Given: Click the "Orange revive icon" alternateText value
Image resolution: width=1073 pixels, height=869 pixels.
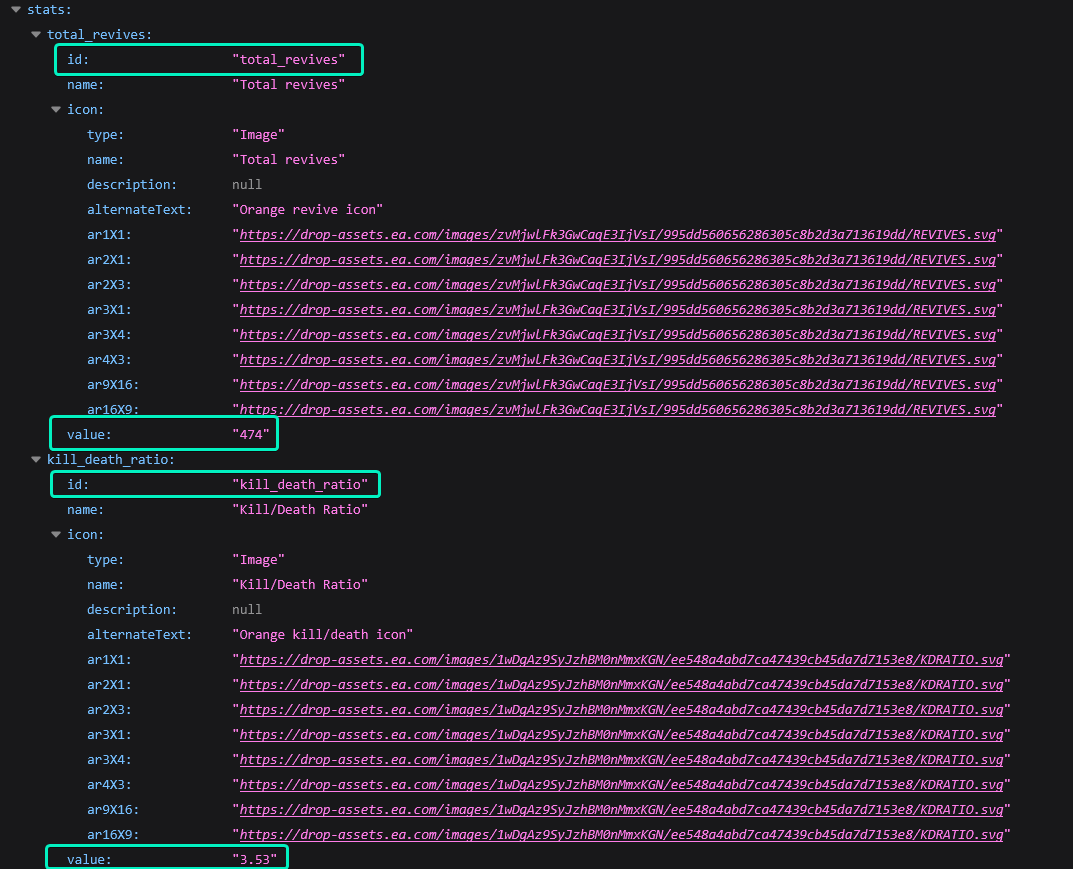Looking at the screenshot, I should [x=307, y=210].
